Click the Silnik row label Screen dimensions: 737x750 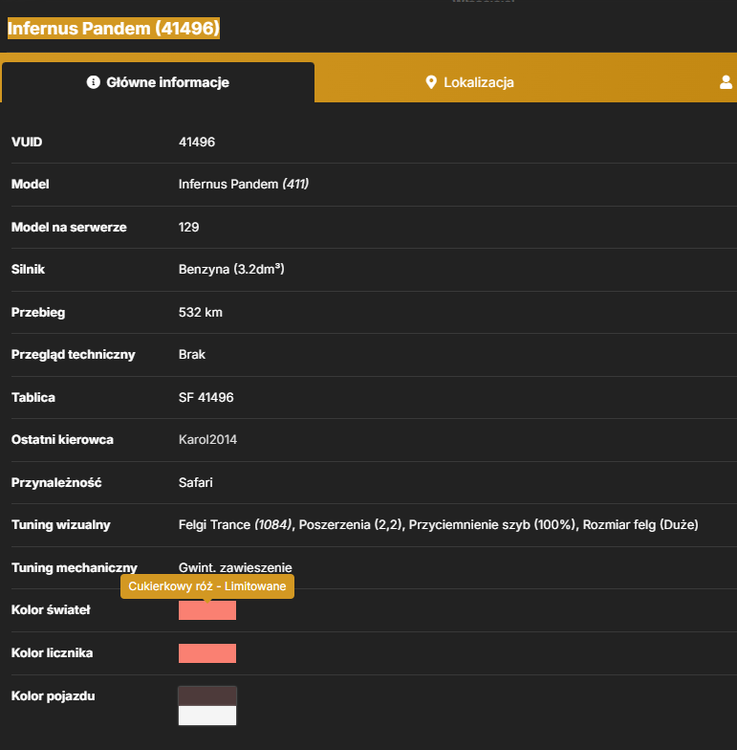pos(28,269)
